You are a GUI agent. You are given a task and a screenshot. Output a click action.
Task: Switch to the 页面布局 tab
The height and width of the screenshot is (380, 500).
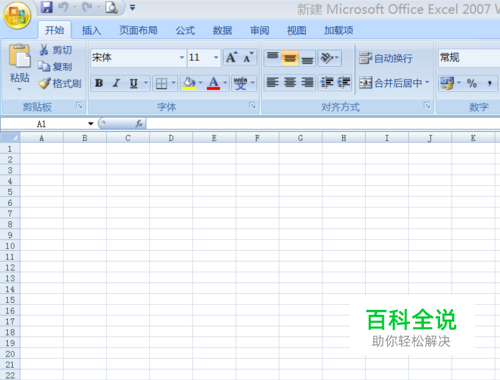point(138,30)
